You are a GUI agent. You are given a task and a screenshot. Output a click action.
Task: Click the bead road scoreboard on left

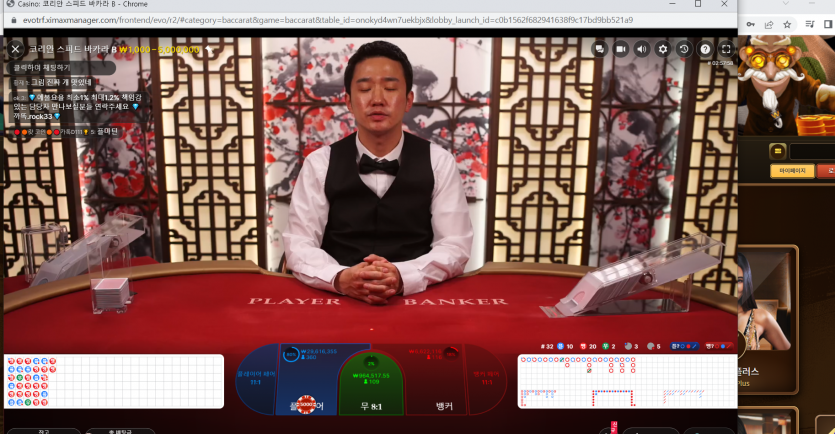pyautogui.click(x=113, y=381)
